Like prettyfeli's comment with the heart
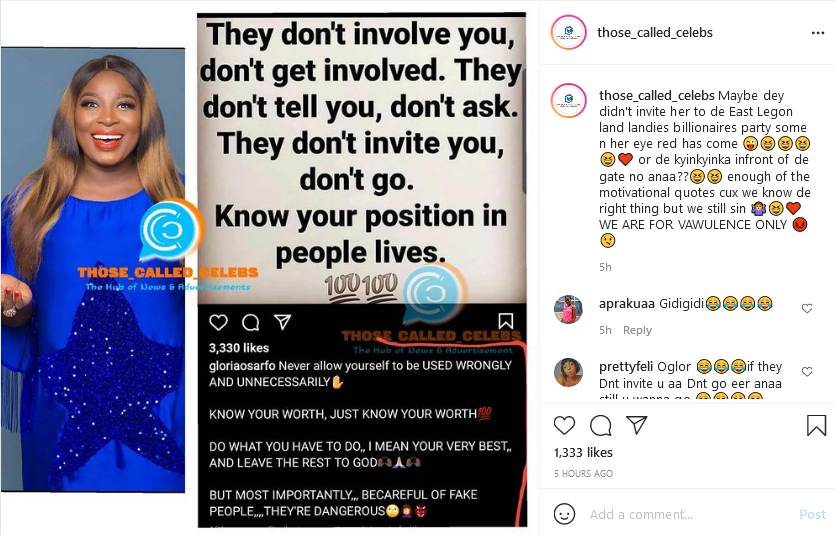 coord(807,372)
